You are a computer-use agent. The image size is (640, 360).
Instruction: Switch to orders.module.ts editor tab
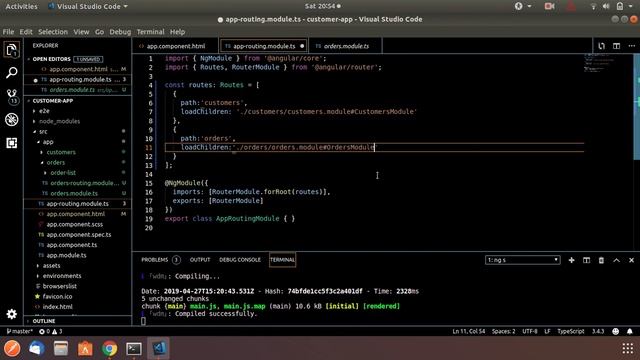click(x=346, y=46)
